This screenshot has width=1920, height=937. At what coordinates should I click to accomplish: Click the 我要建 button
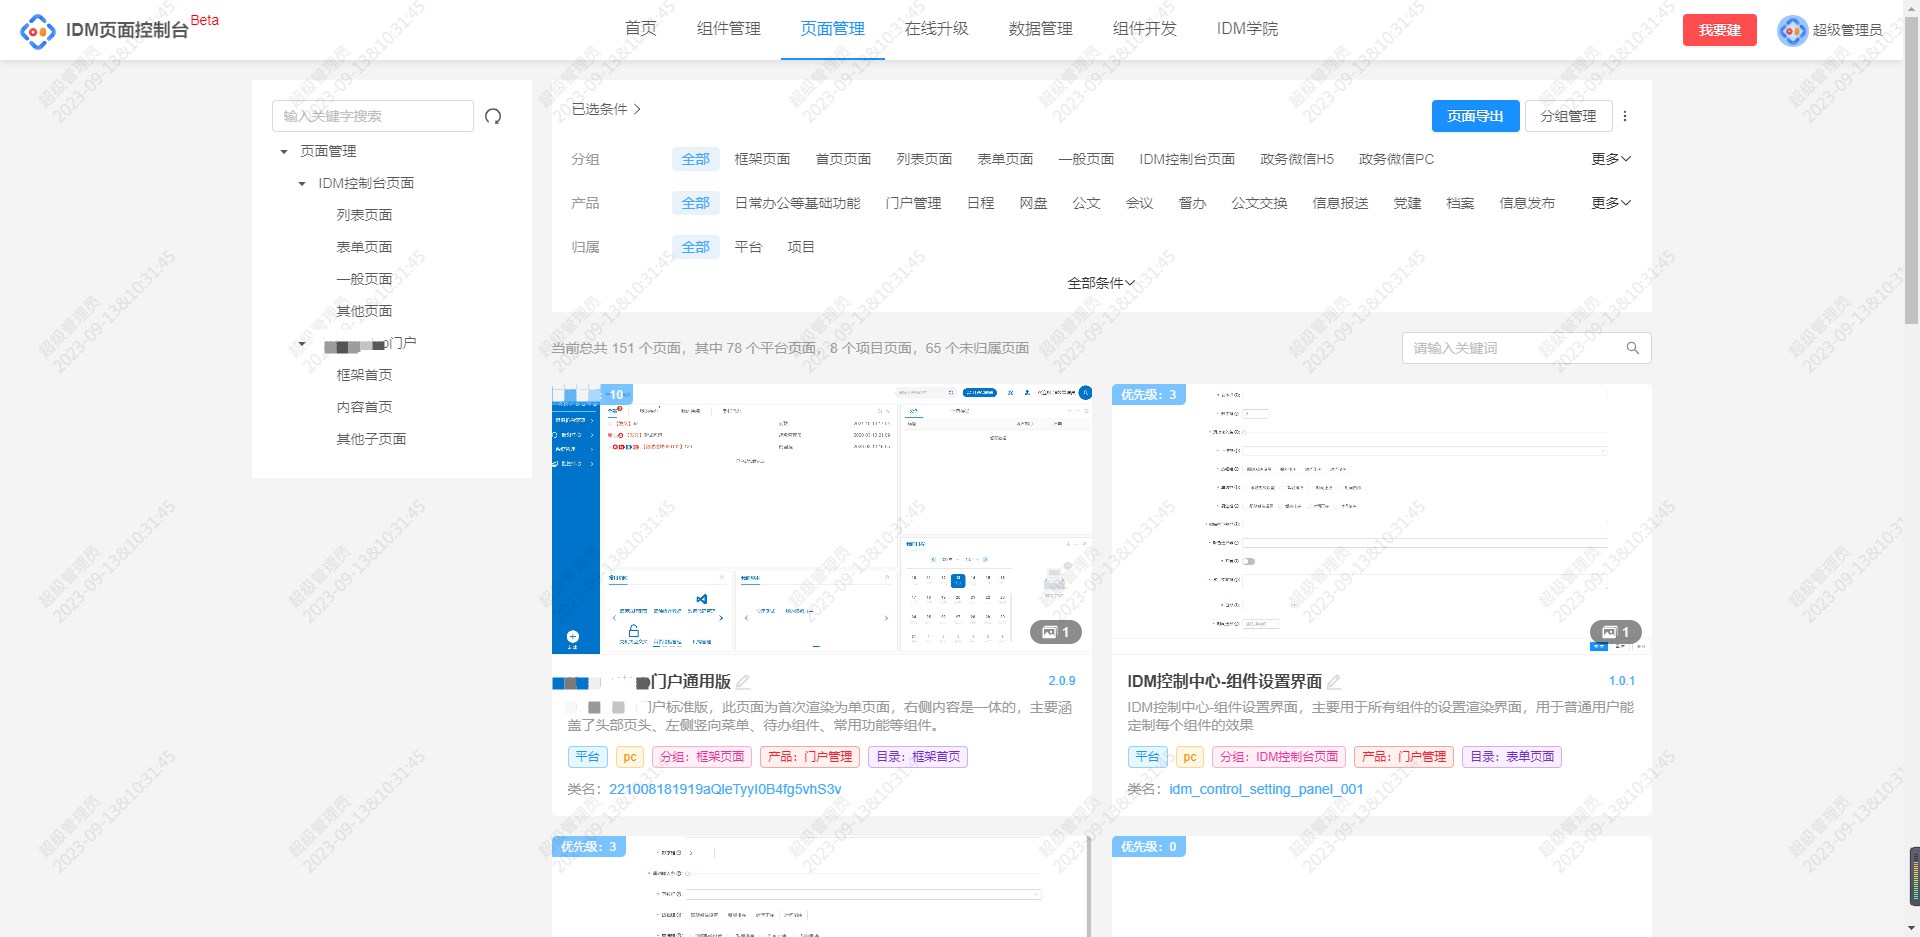click(x=1719, y=30)
